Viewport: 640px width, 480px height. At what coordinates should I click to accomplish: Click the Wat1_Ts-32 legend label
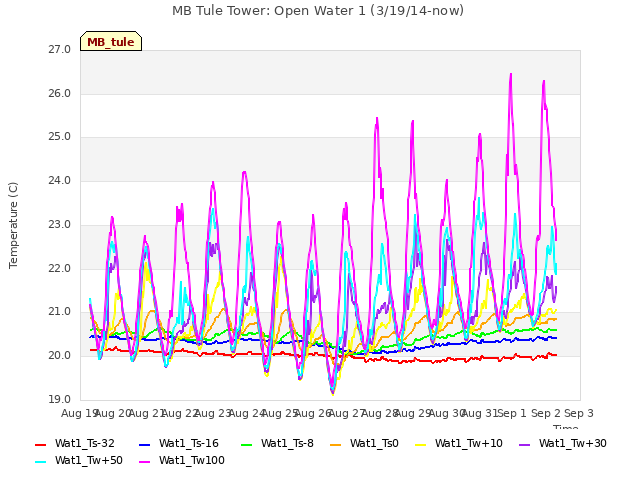(84, 443)
